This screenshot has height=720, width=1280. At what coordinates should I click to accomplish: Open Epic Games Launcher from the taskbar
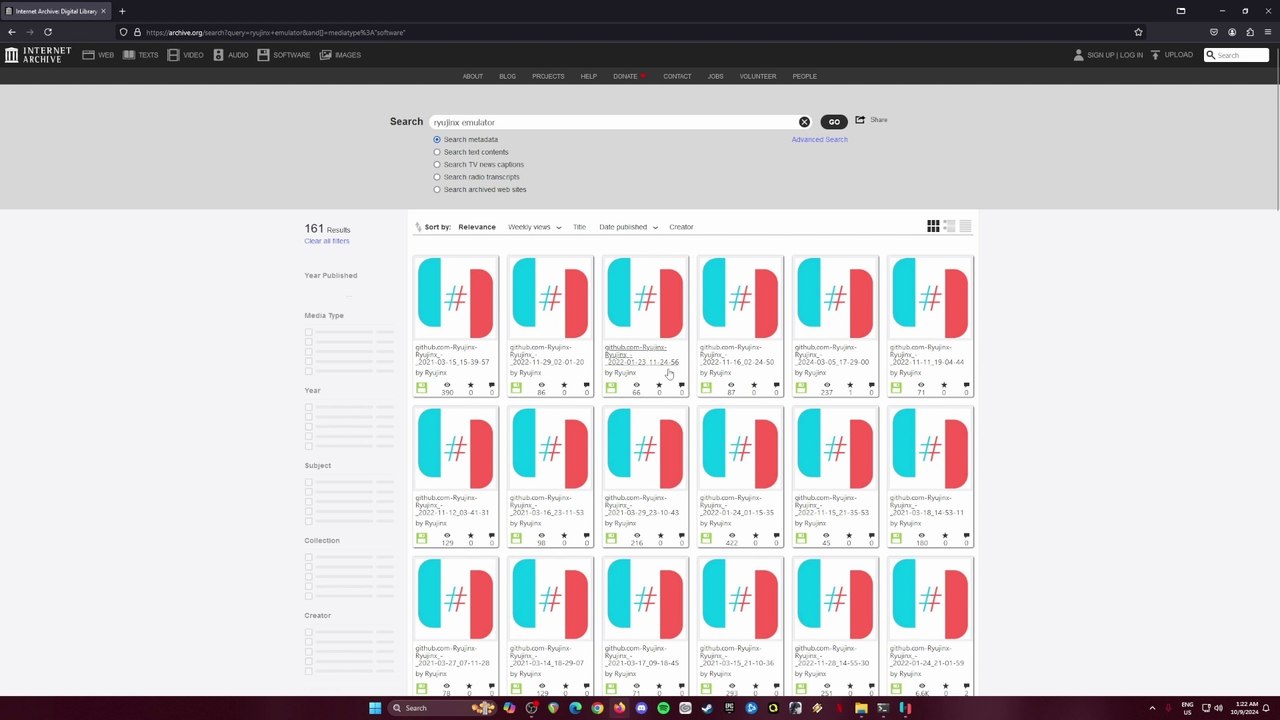click(x=730, y=708)
